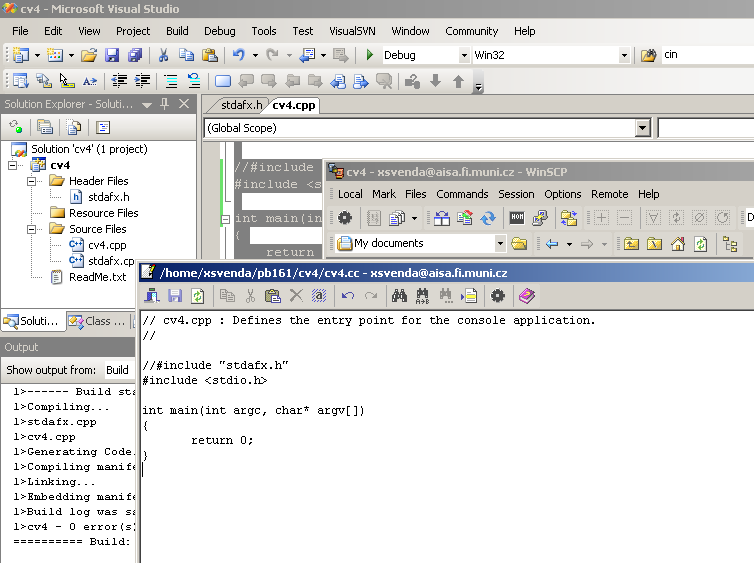The image size is (754, 563).
Task: Click Visual Studio toolbar options overflow arrow
Action: click(x=478, y=87)
